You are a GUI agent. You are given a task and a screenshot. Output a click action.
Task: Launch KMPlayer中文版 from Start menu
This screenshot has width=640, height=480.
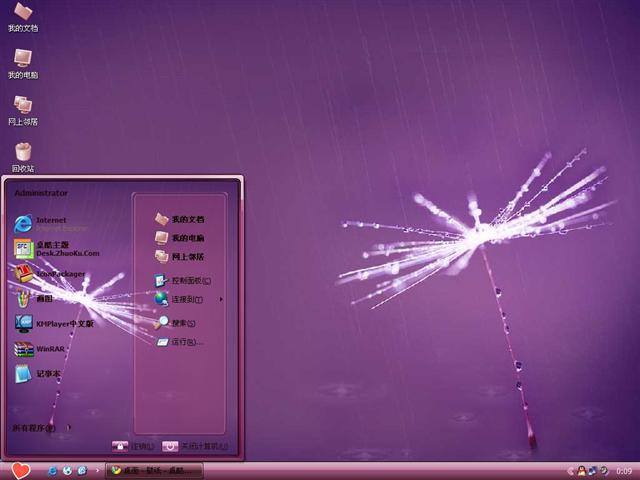54,324
